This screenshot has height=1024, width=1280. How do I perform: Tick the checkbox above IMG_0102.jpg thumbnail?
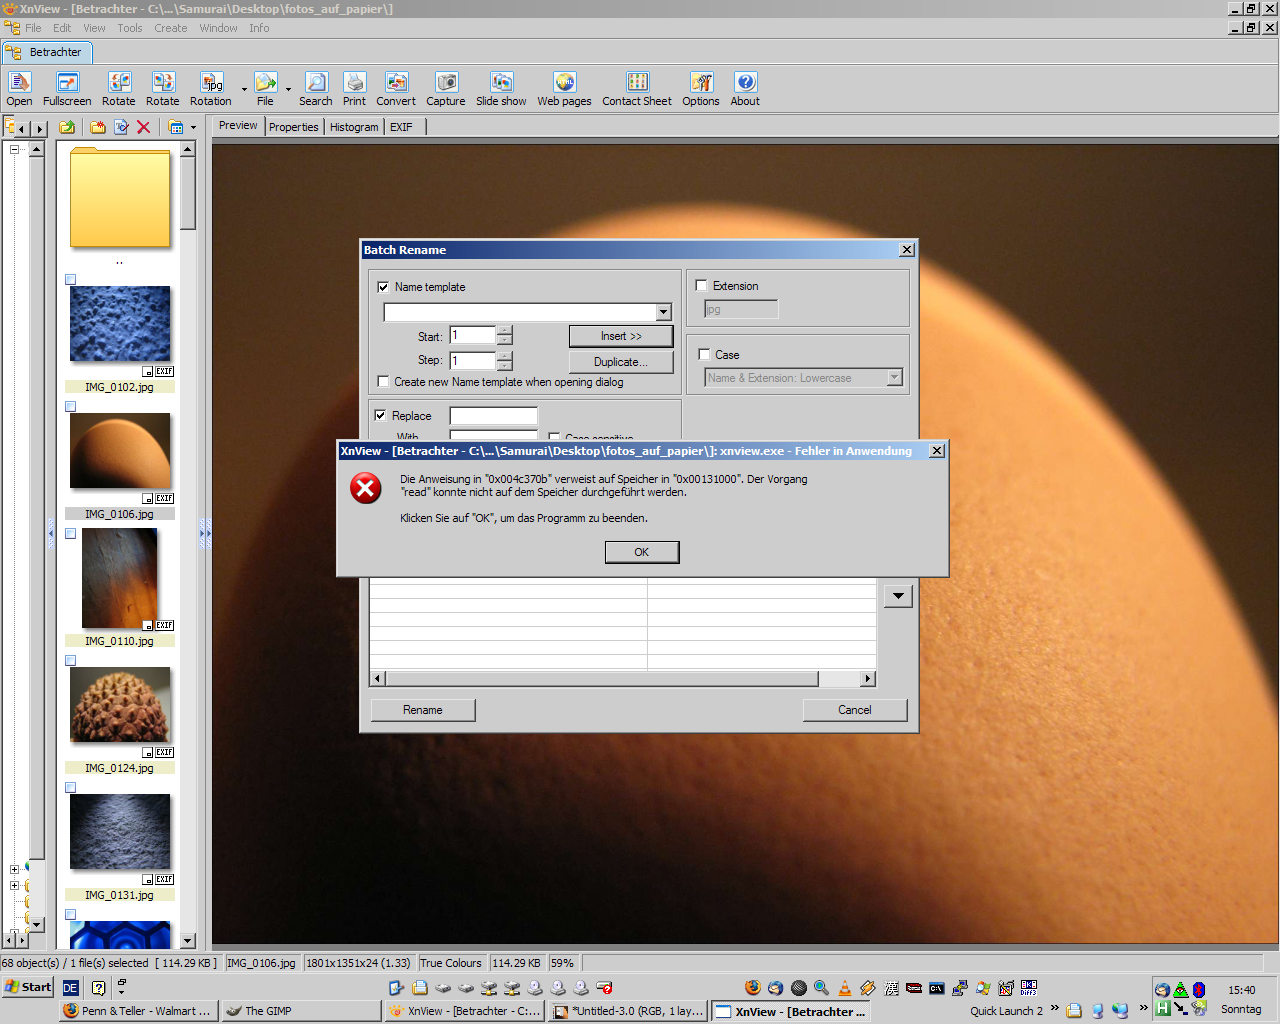[x=71, y=280]
